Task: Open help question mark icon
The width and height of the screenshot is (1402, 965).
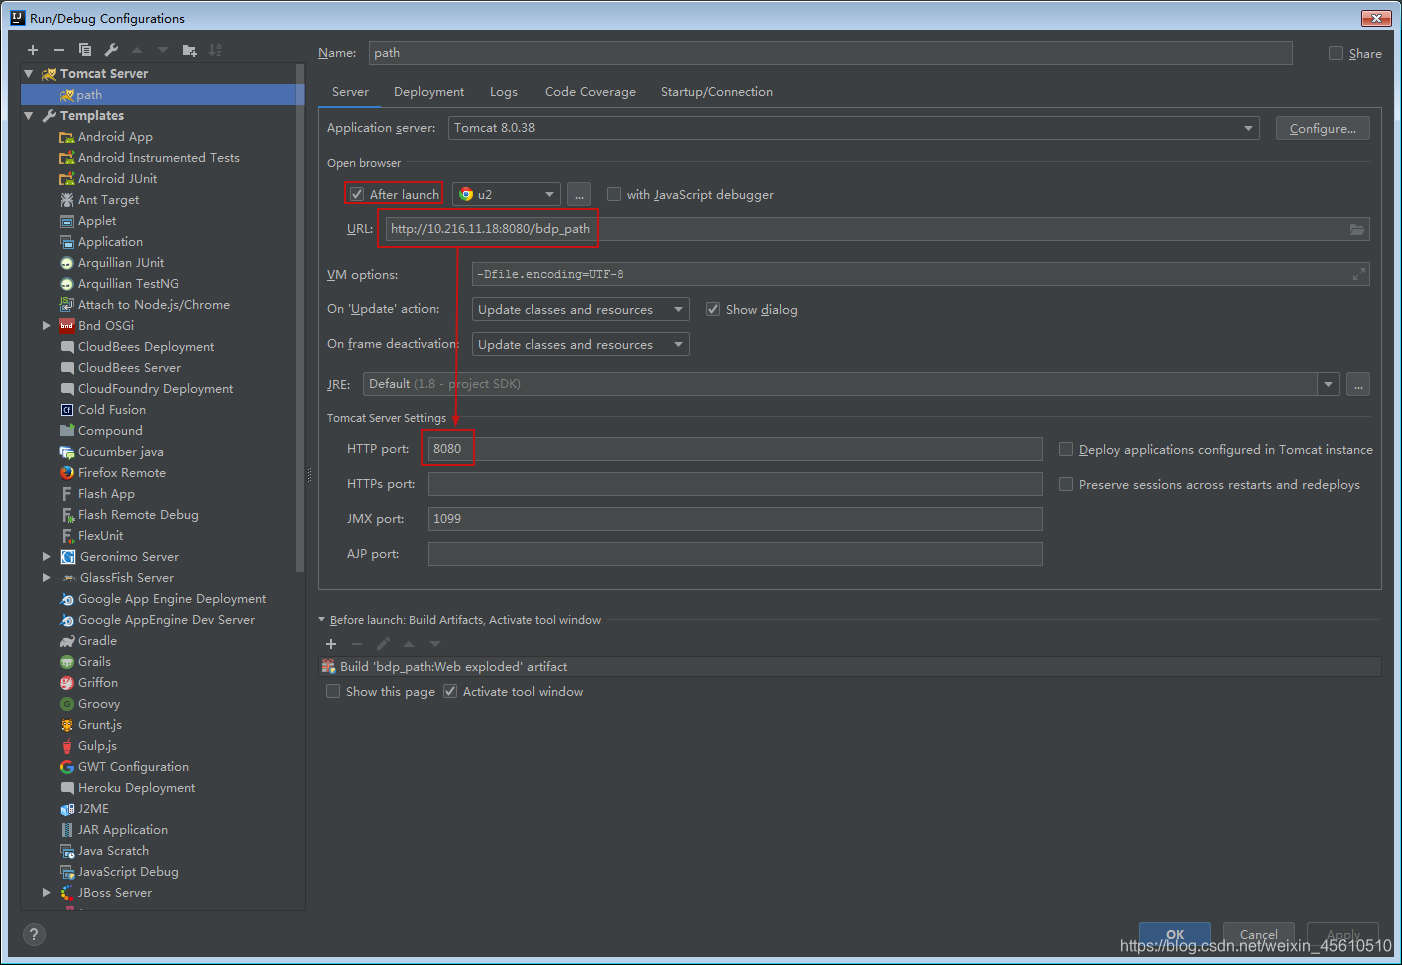Action: [x=34, y=934]
